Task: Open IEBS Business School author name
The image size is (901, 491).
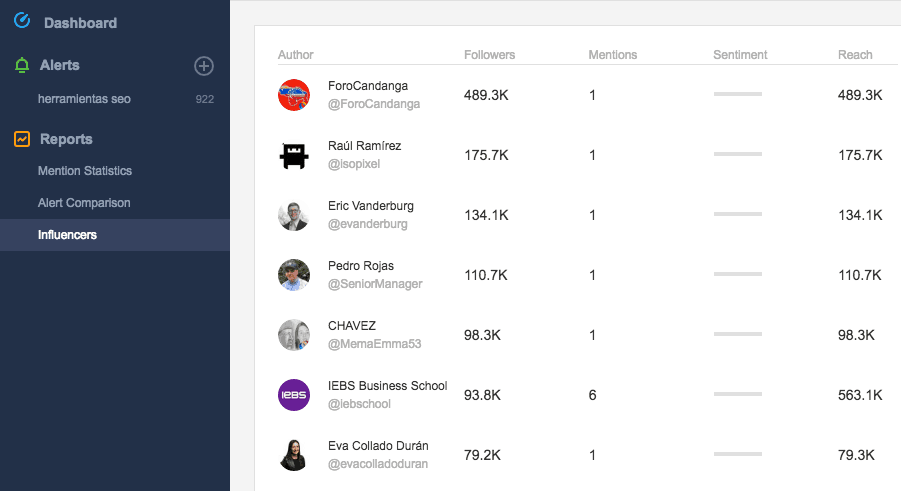Action: (x=387, y=386)
